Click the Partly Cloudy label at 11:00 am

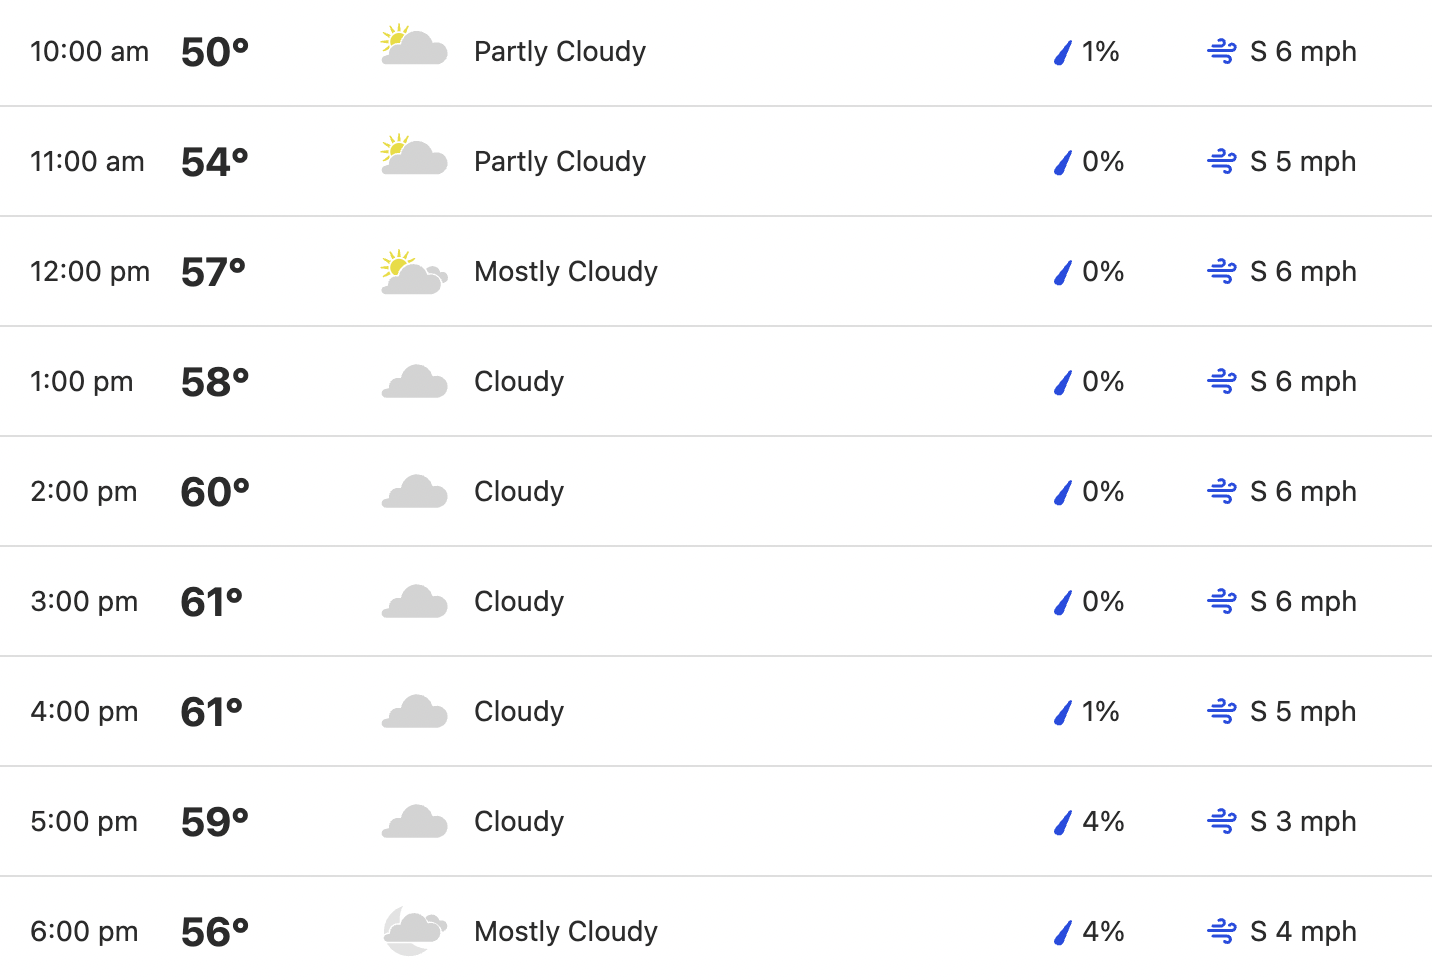(x=560, y=162)
